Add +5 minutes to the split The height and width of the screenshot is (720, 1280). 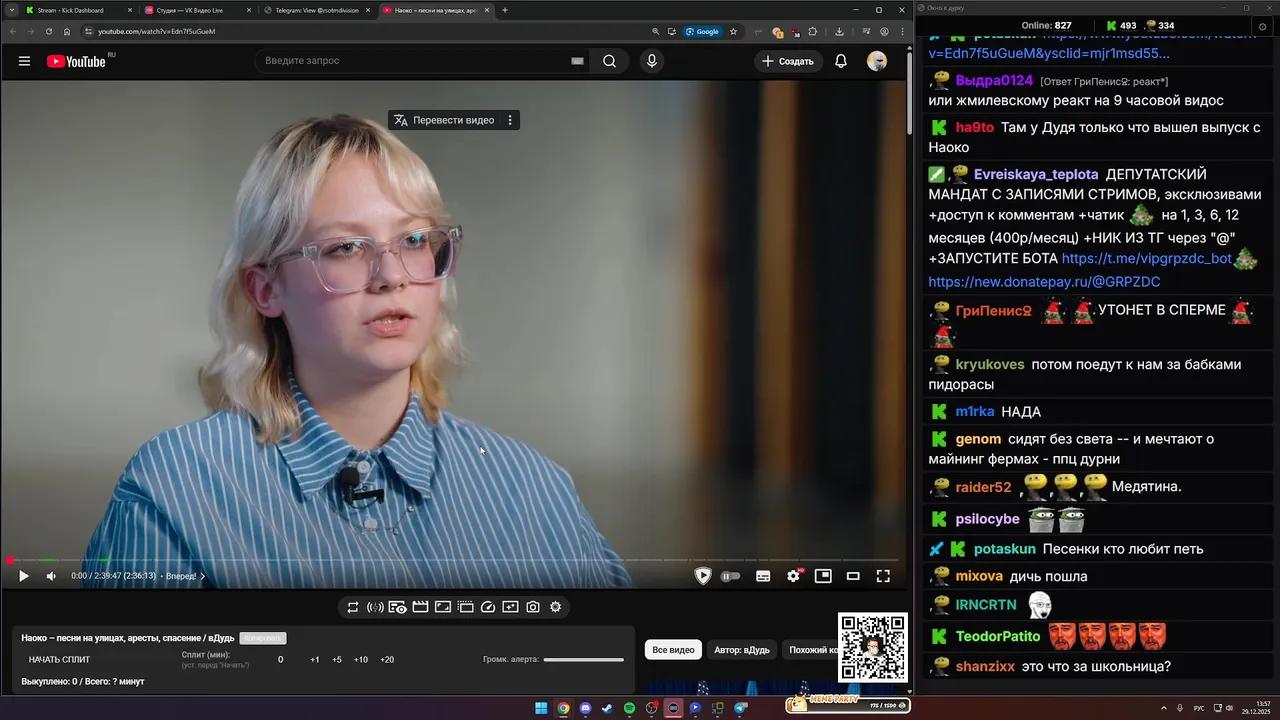click(x=337, y=659)
